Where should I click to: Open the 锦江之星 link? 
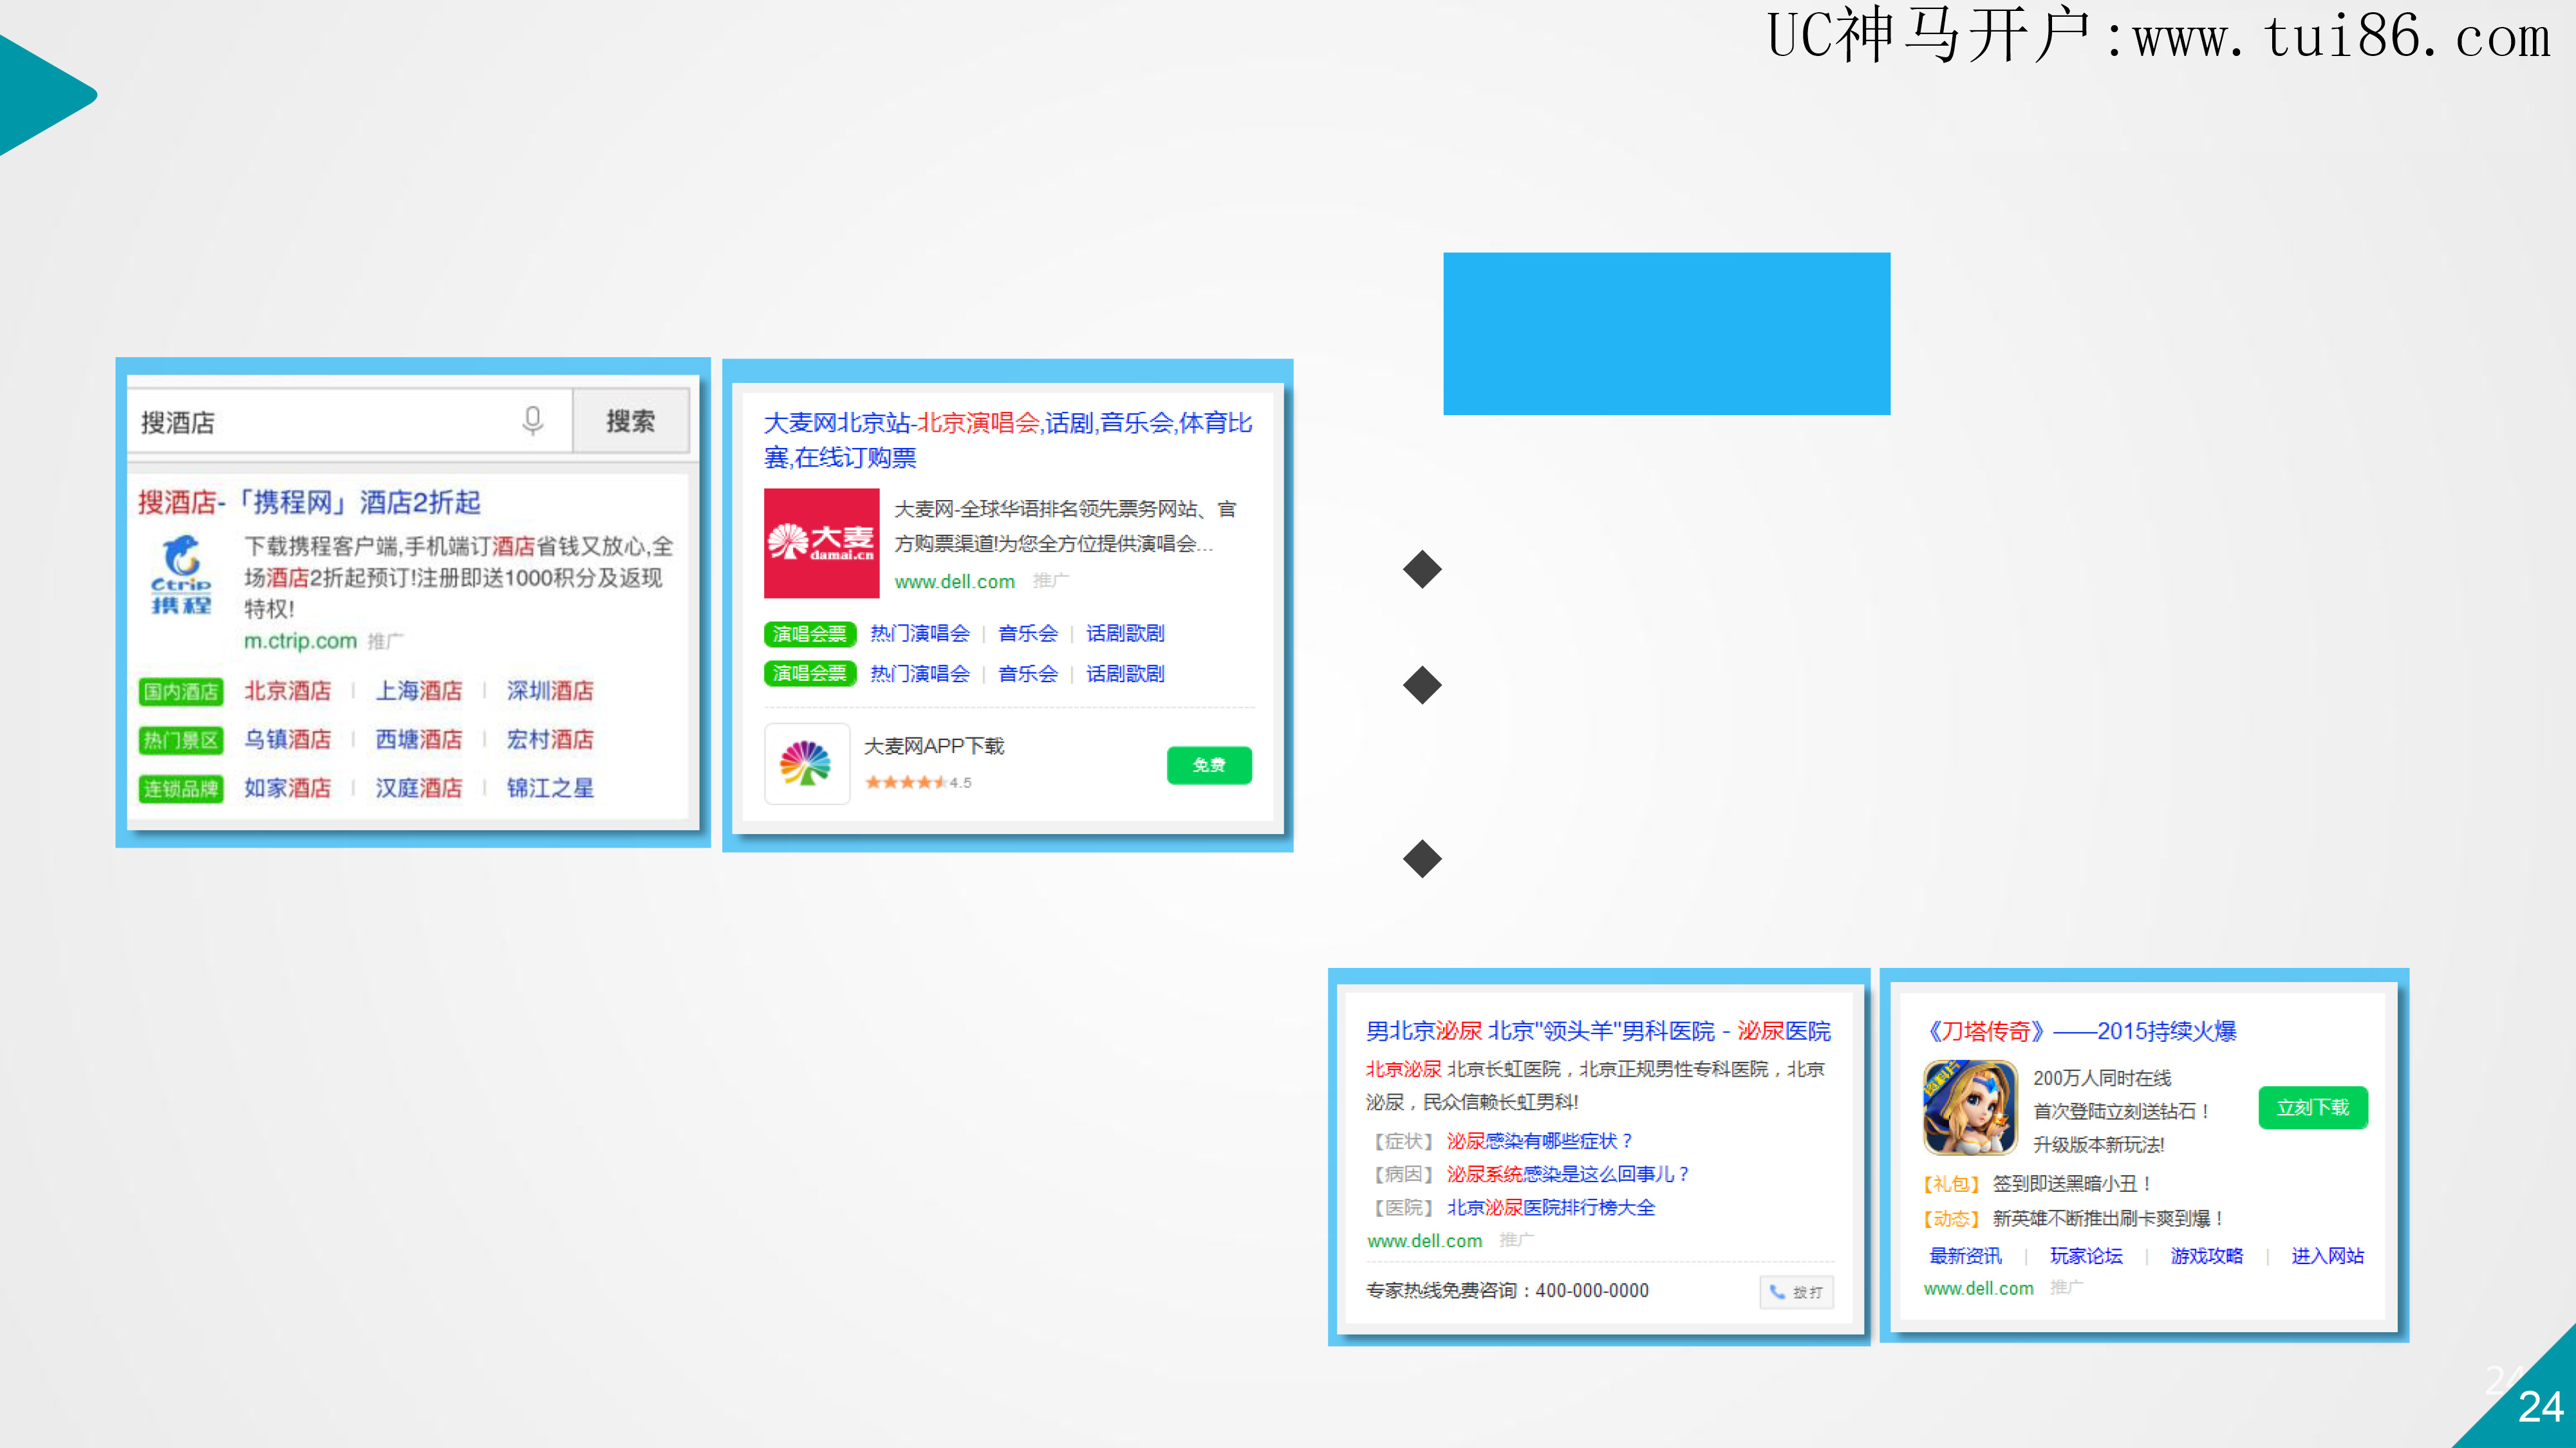coord(550,789)
